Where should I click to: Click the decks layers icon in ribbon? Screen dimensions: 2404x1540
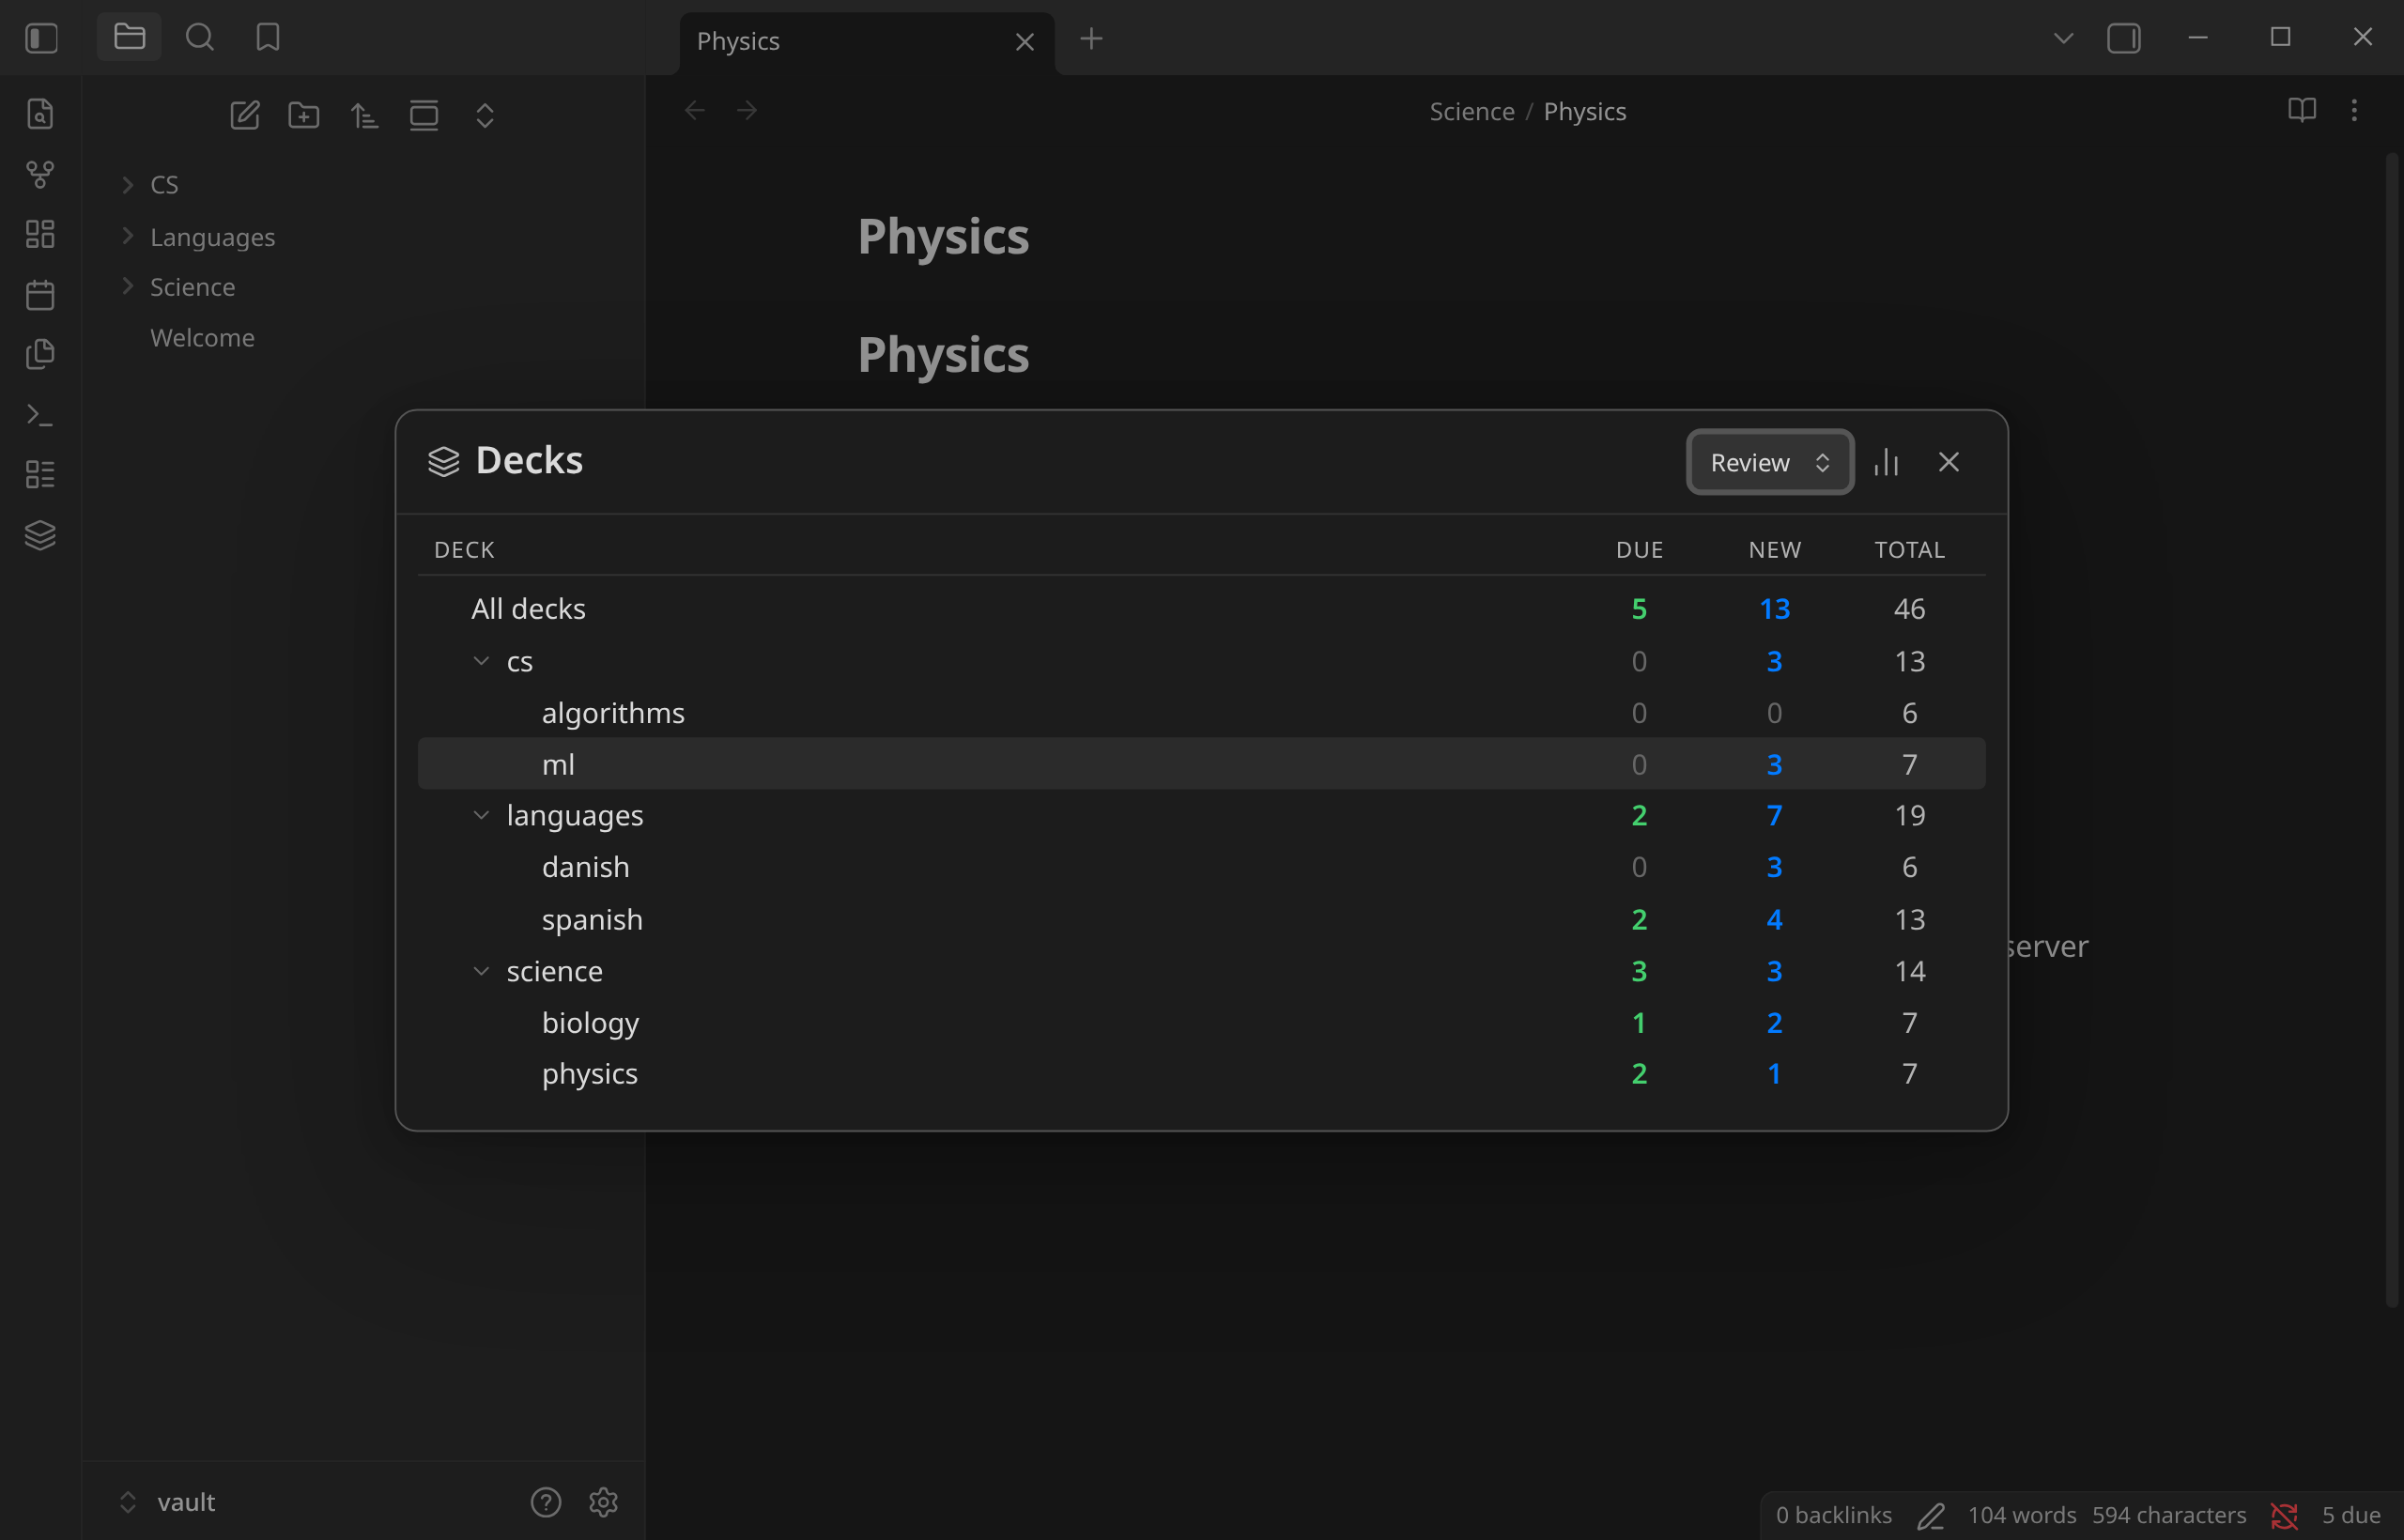(x=40, y=535)
